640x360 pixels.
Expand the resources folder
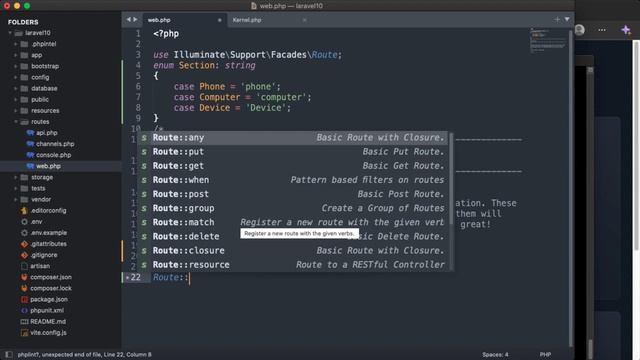coord(16,111)
